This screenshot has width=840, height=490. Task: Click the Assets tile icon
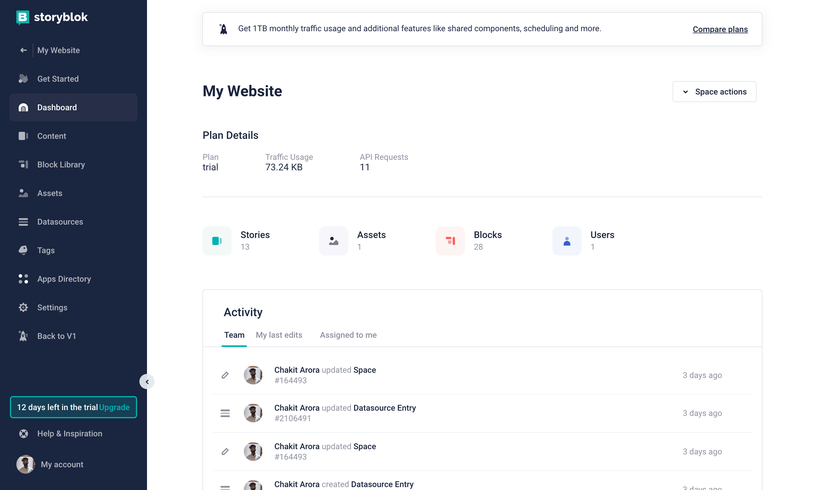[x=334, y=241]
